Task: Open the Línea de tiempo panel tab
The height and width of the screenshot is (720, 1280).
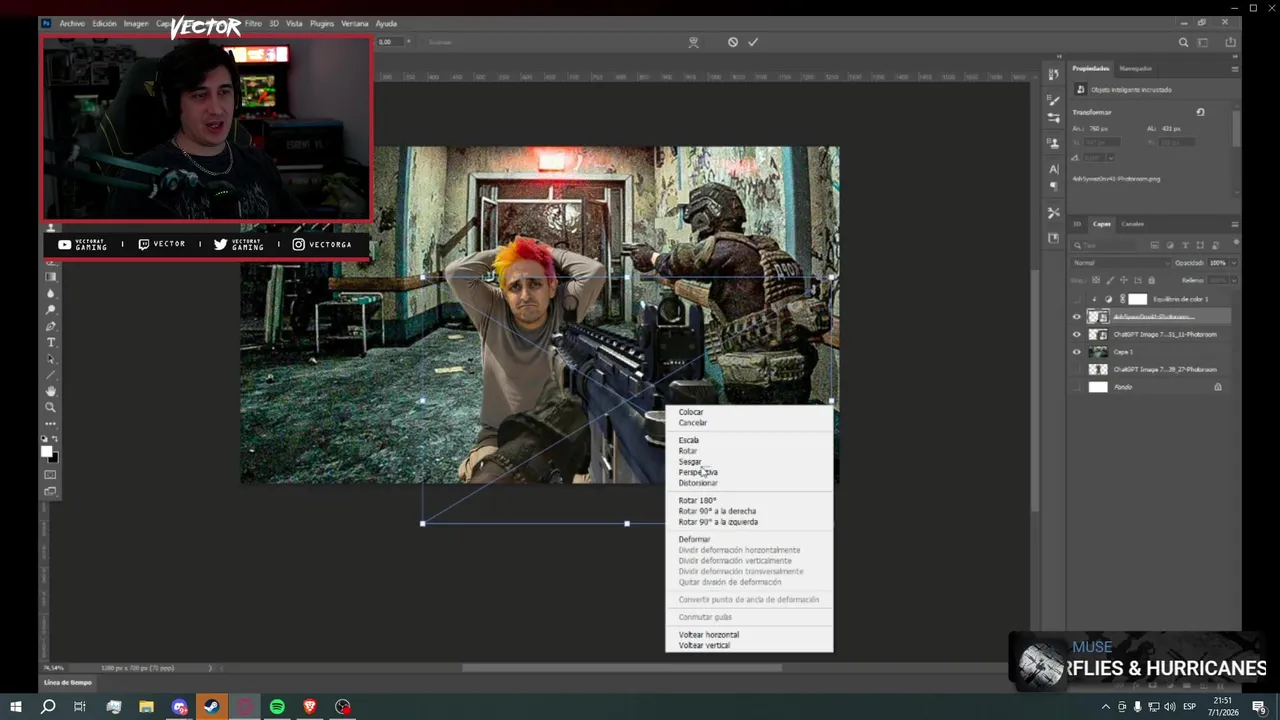Action: pyautogui.click(x=68, y=682)
